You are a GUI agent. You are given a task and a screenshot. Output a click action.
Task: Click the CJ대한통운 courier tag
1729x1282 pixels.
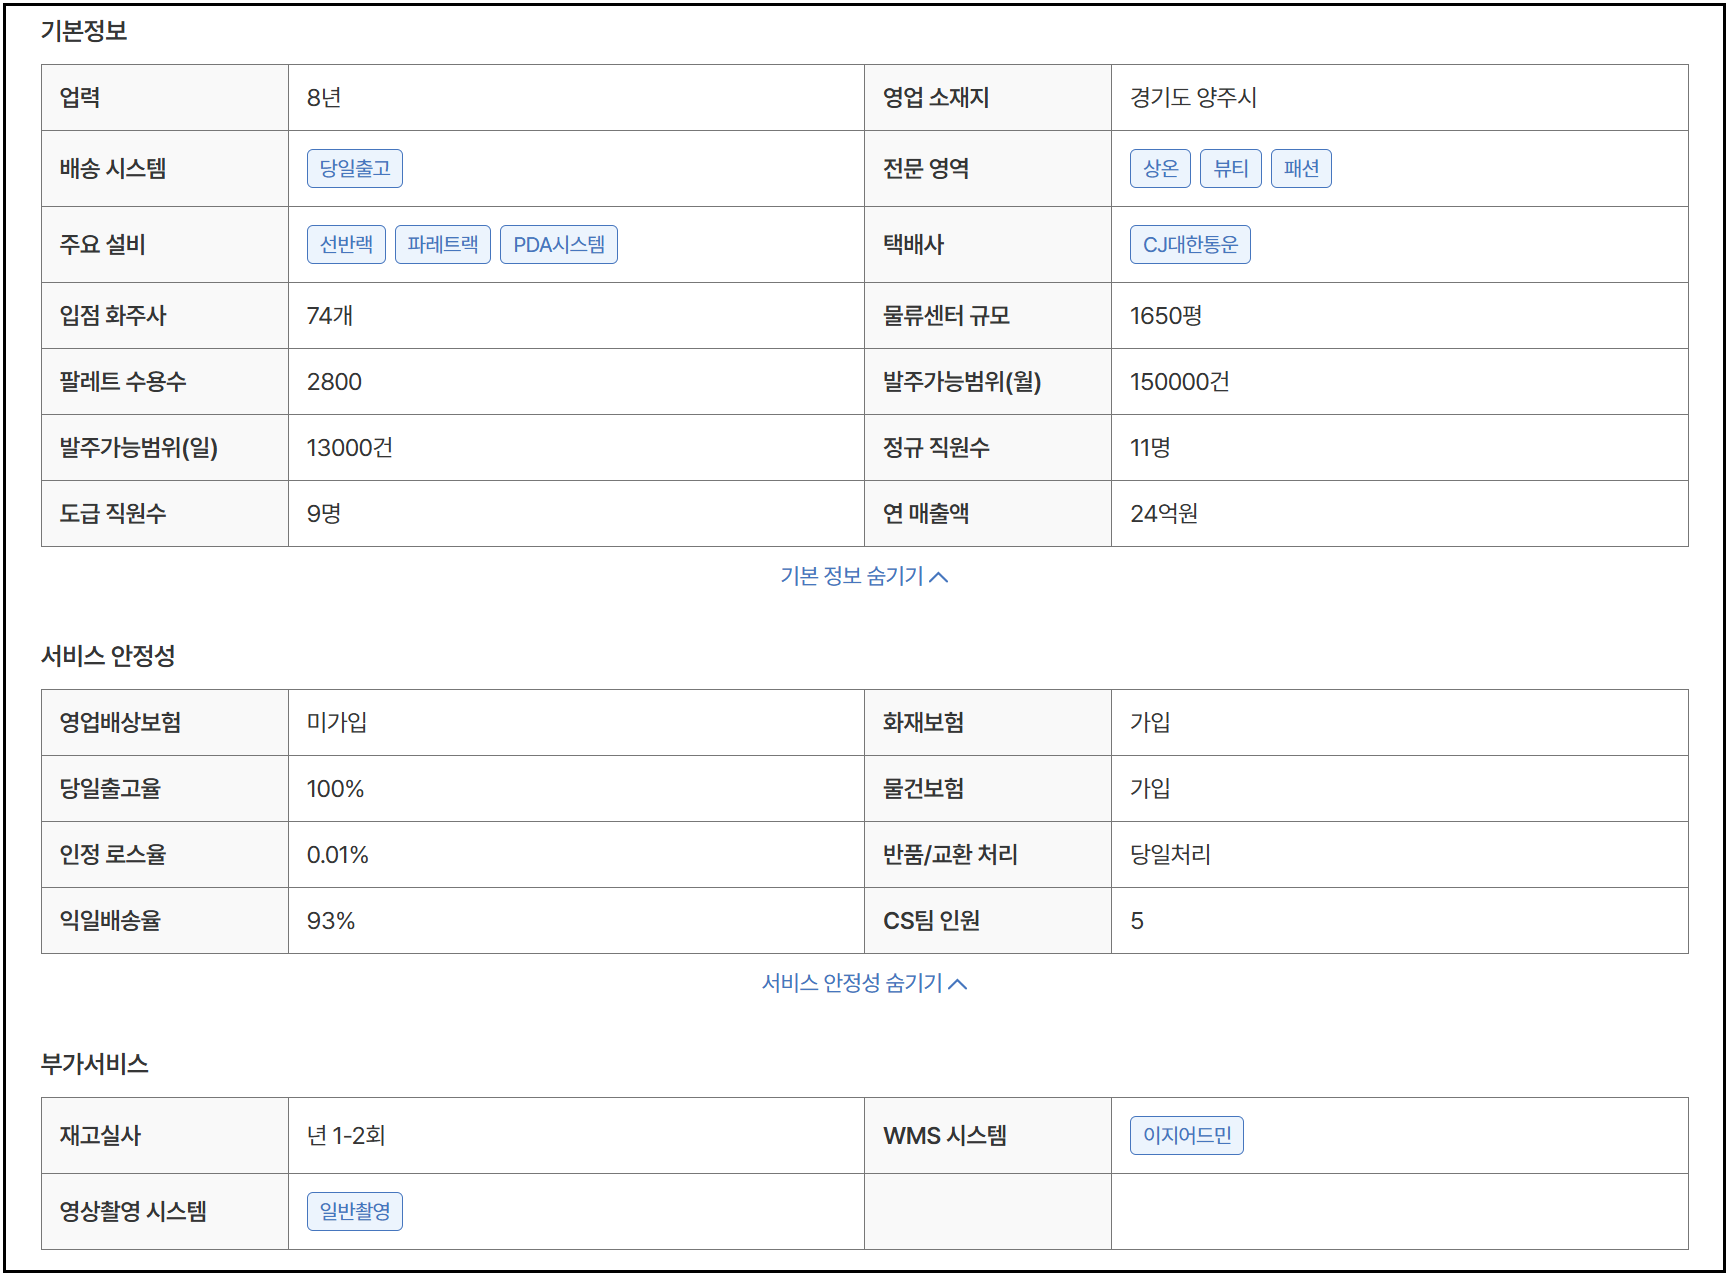coord(1190,244)
